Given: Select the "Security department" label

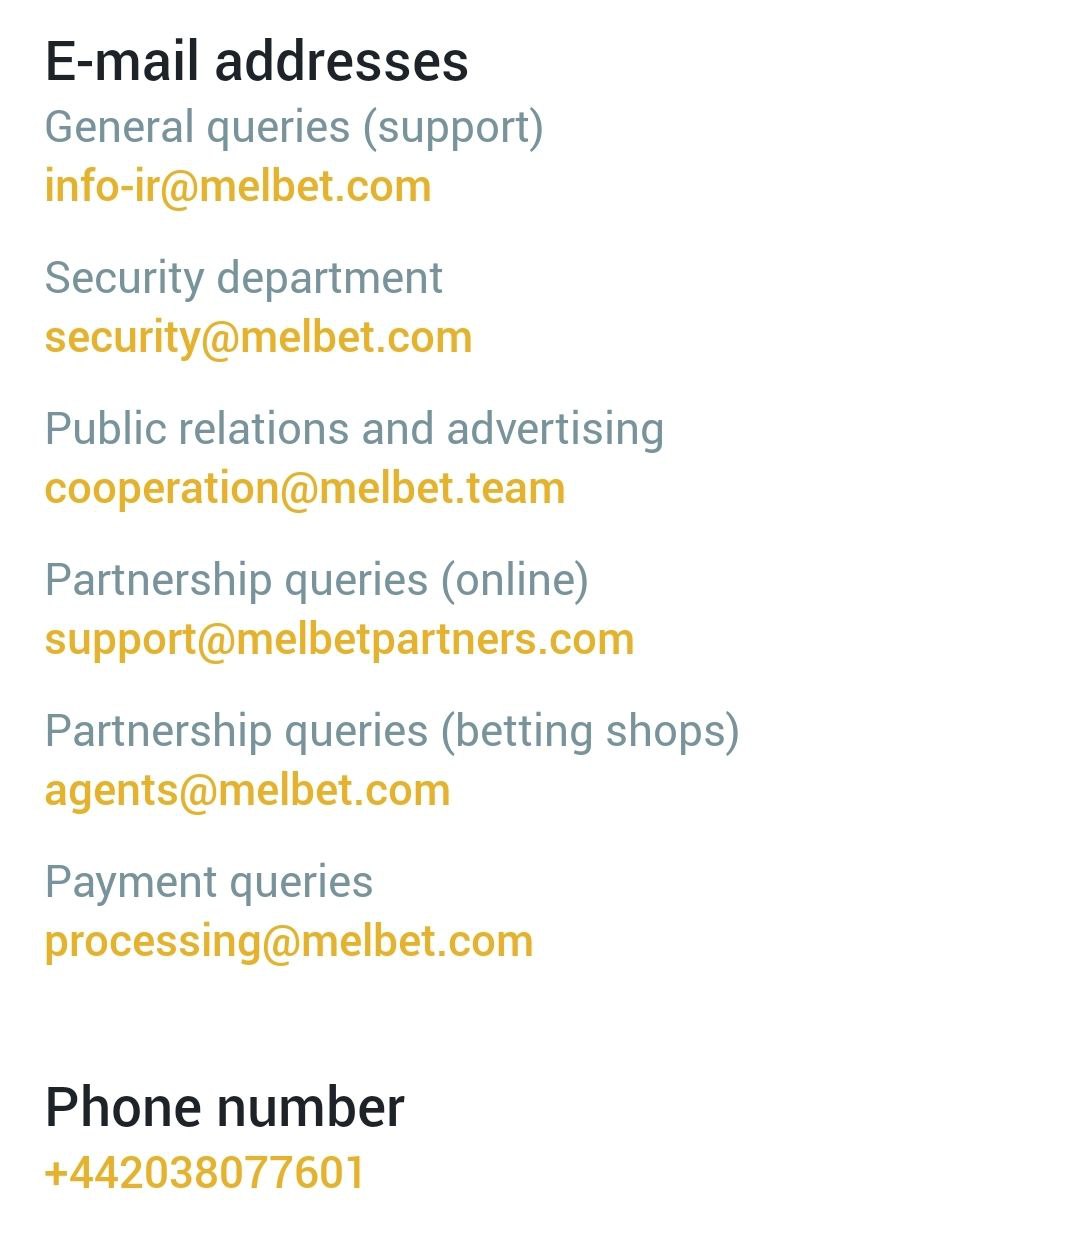Looking at the screenshot, I should coord(243,278).
